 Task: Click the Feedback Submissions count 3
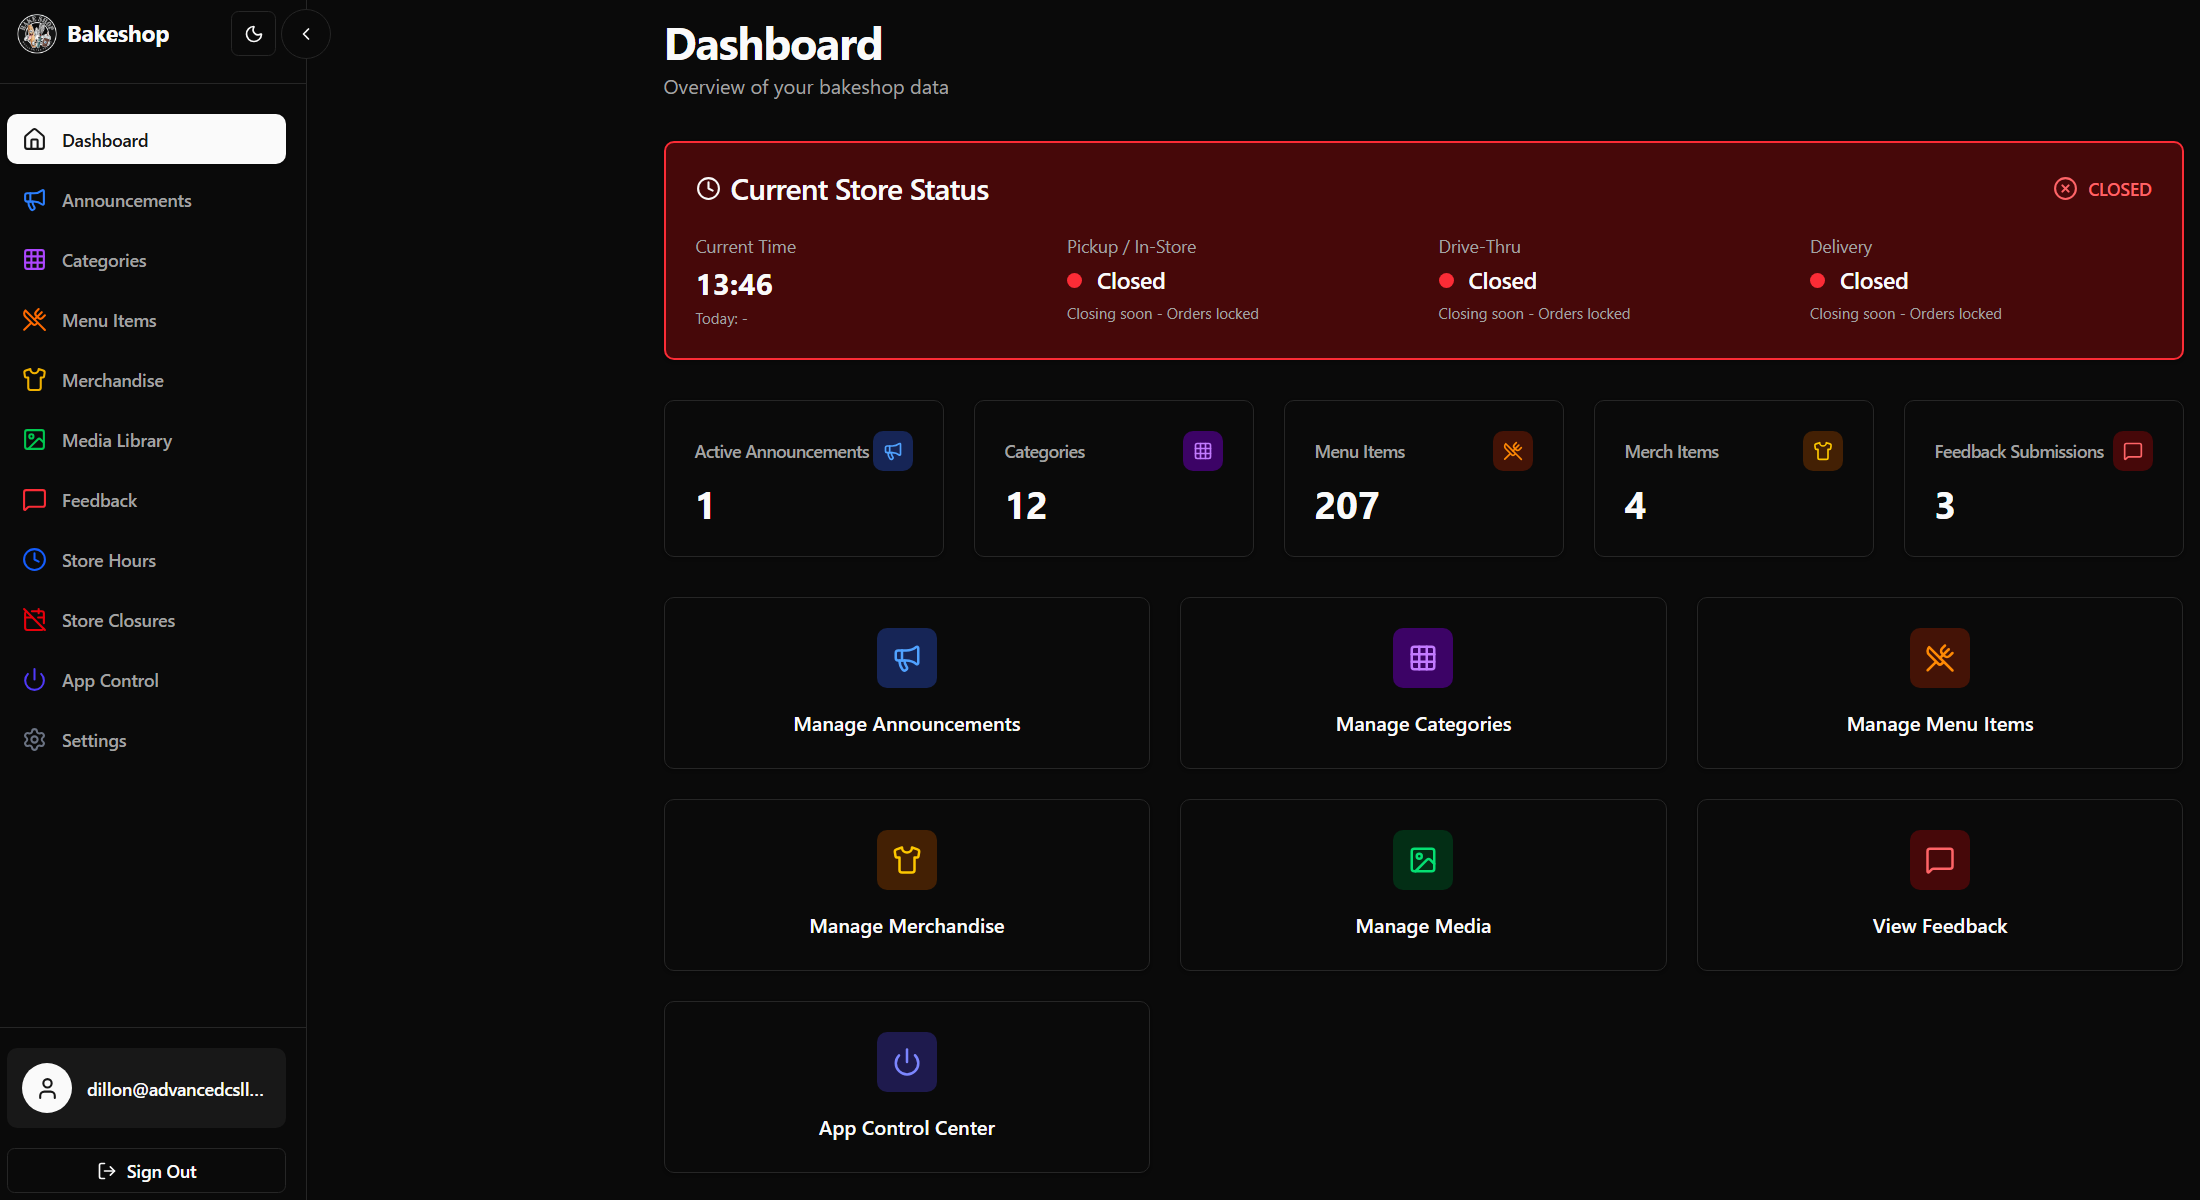1945,506
